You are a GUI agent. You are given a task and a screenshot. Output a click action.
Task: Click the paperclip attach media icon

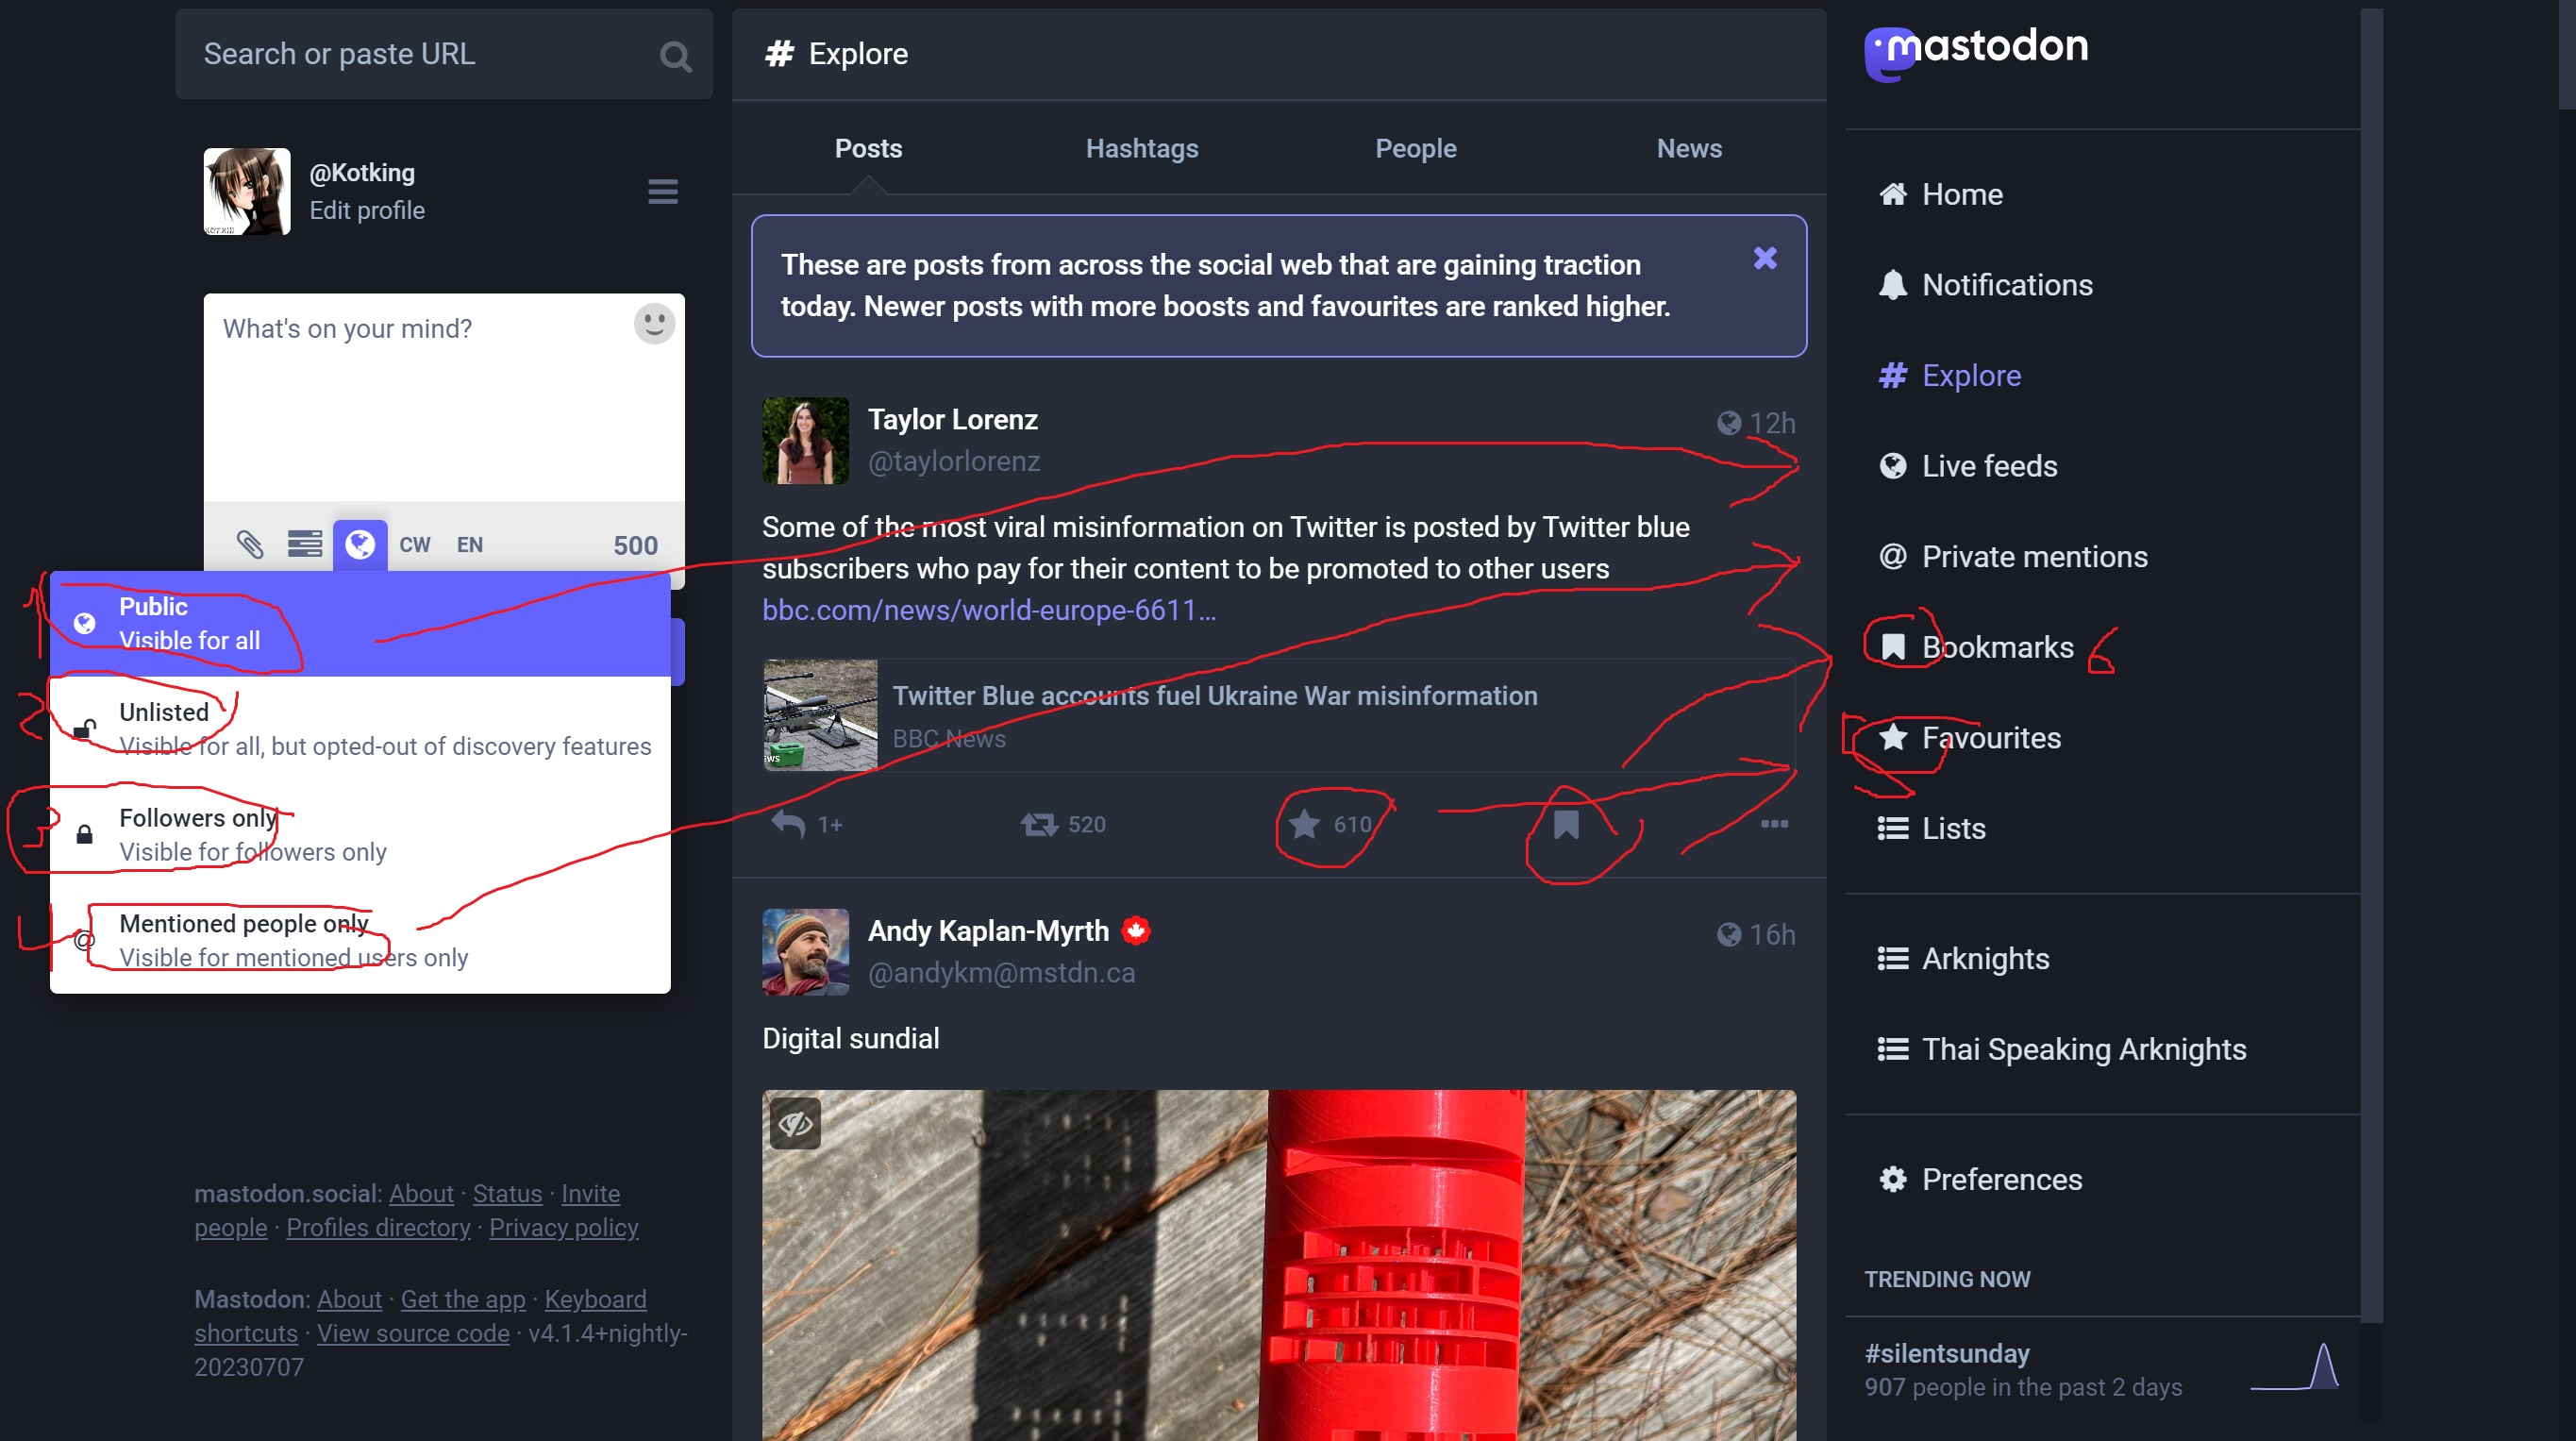pyautogui.click(x=249, y=544)
